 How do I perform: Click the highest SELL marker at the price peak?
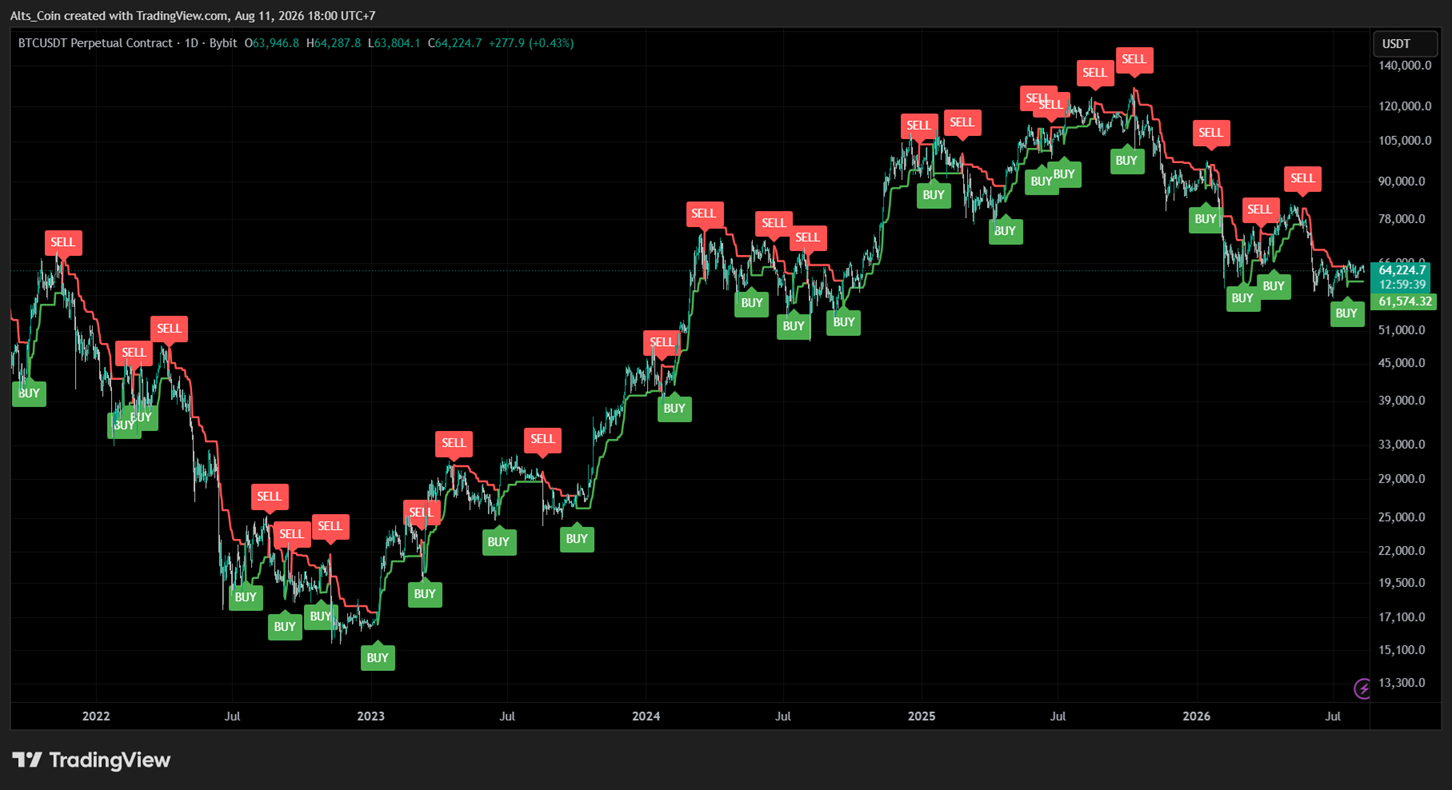1133,59
